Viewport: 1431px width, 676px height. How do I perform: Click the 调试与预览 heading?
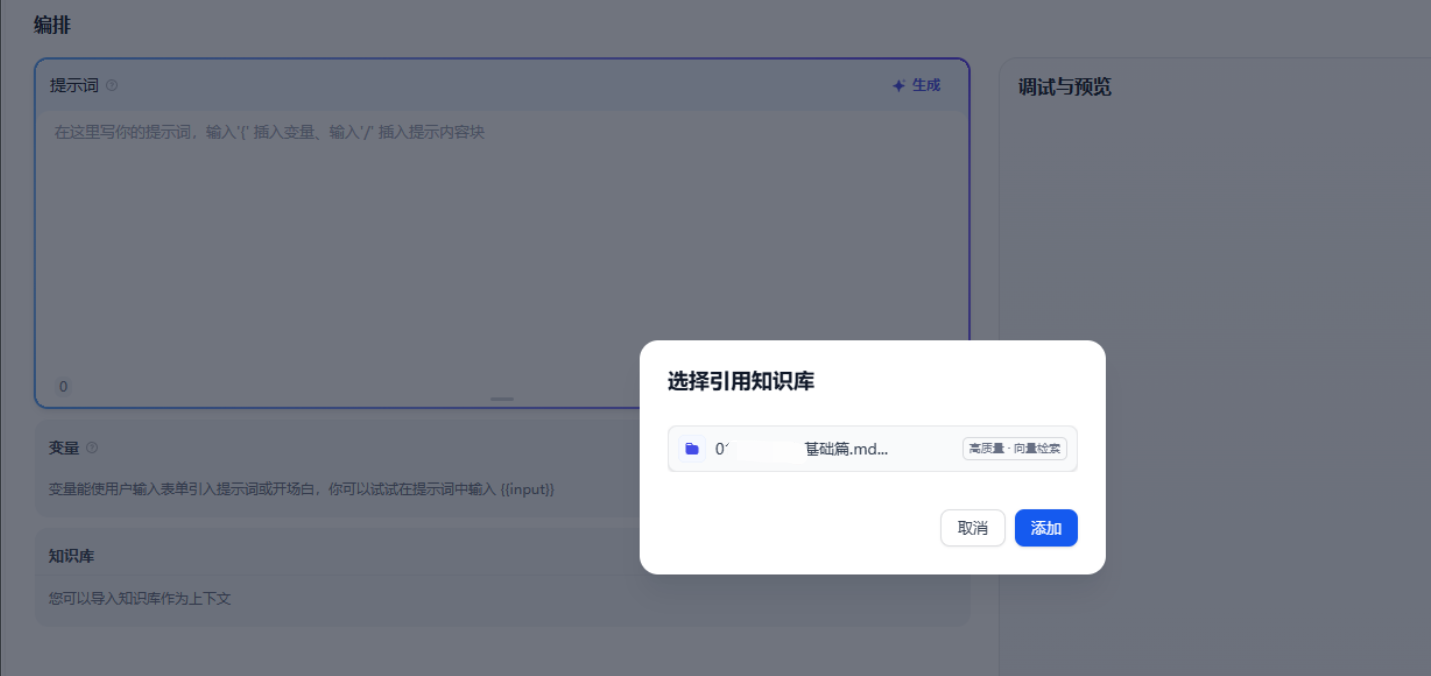point(1065,87)
